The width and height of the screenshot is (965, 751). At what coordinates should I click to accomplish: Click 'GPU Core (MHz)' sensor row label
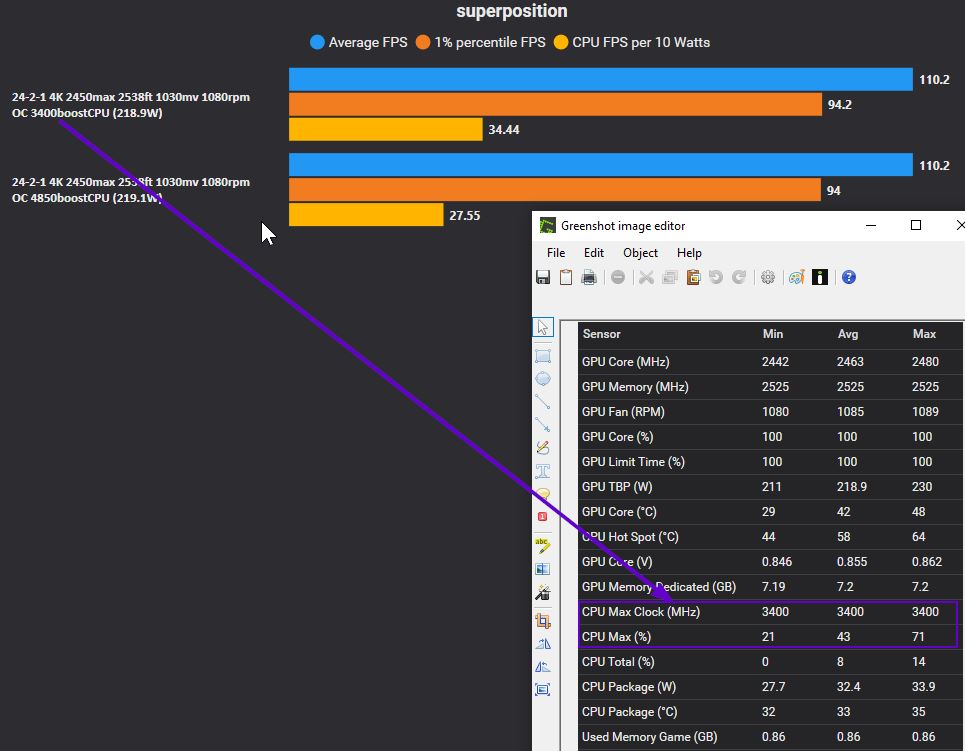click(x=625, y=362)
